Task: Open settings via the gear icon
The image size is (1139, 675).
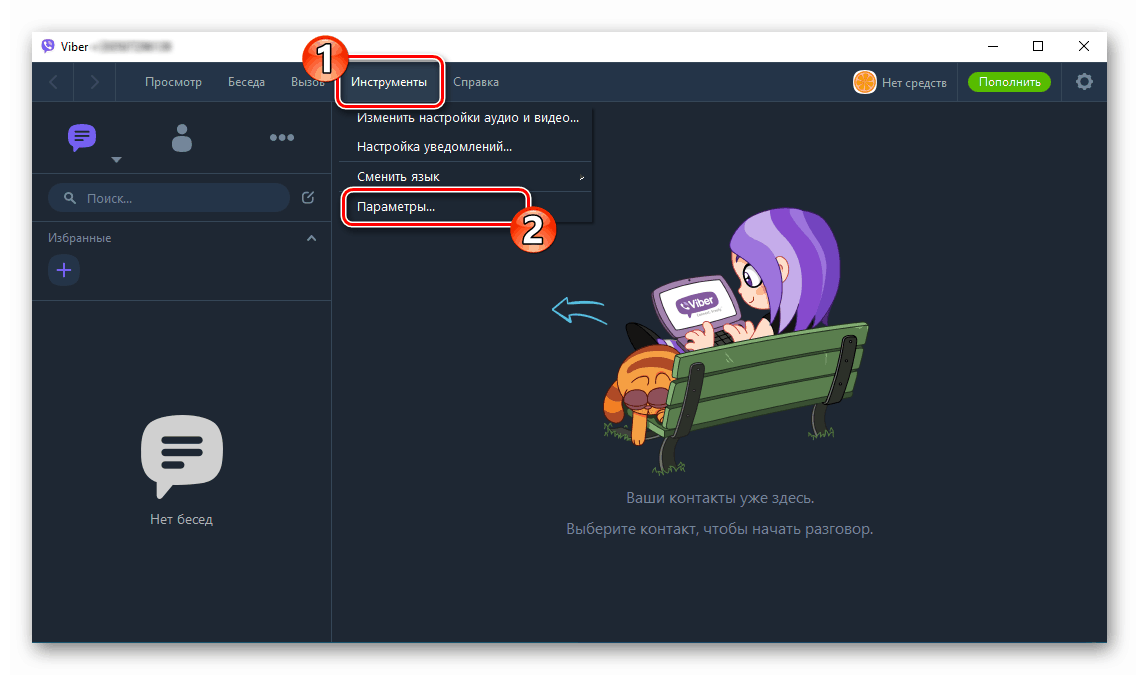Action: click(x=1084, y=82)
